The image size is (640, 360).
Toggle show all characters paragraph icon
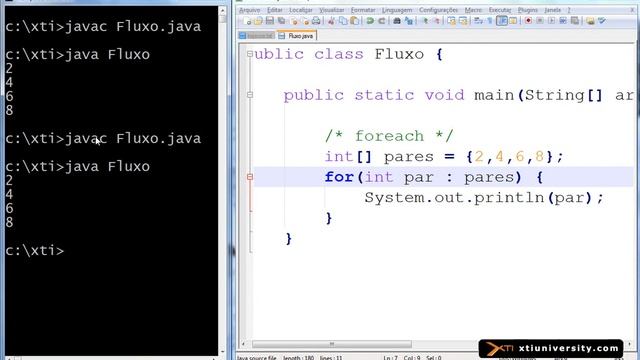click(490, 21)
